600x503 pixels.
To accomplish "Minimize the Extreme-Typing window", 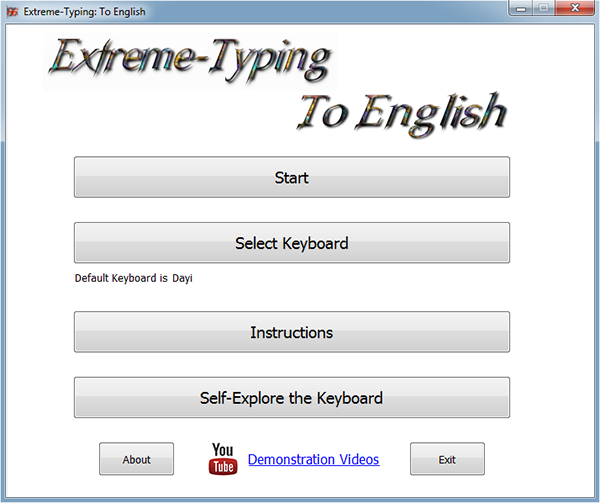I will [521, 8].
